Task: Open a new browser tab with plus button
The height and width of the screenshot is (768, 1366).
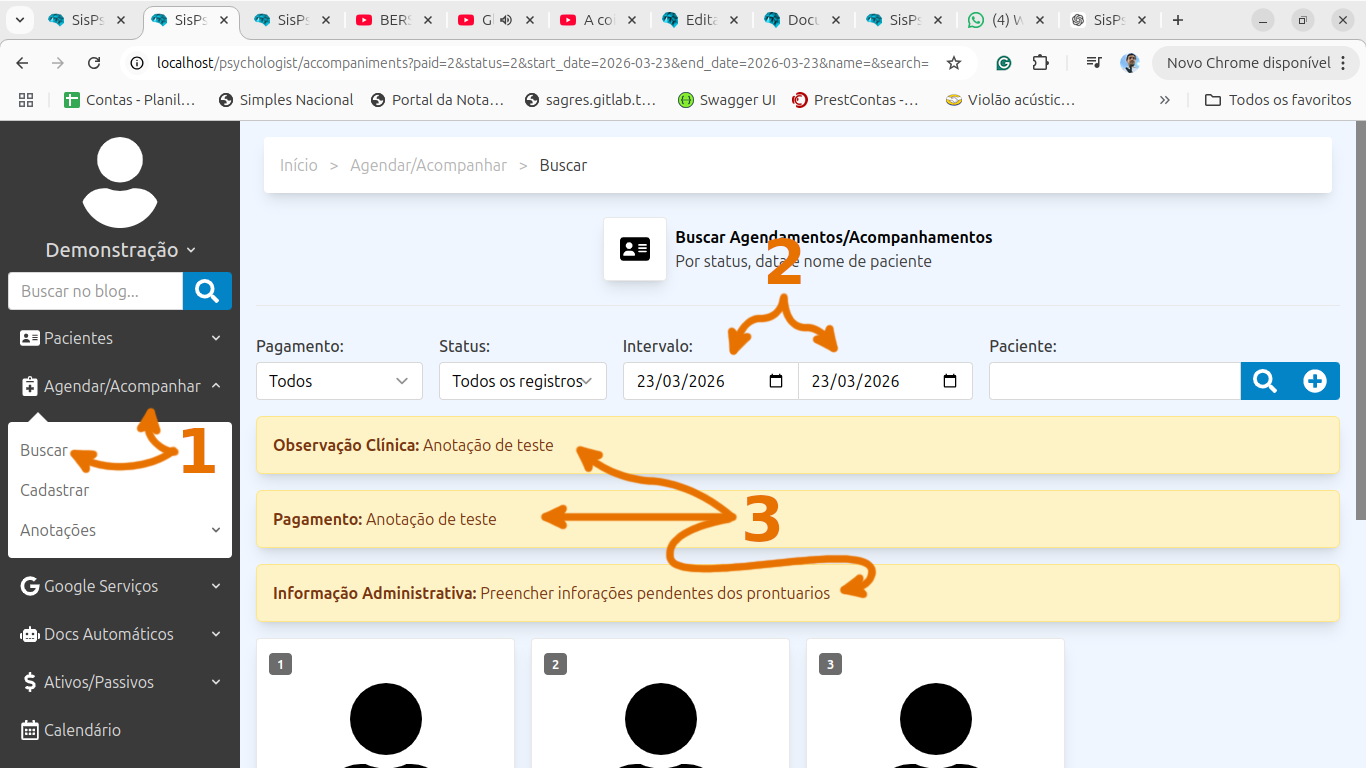Action: tap(1178, 20)
